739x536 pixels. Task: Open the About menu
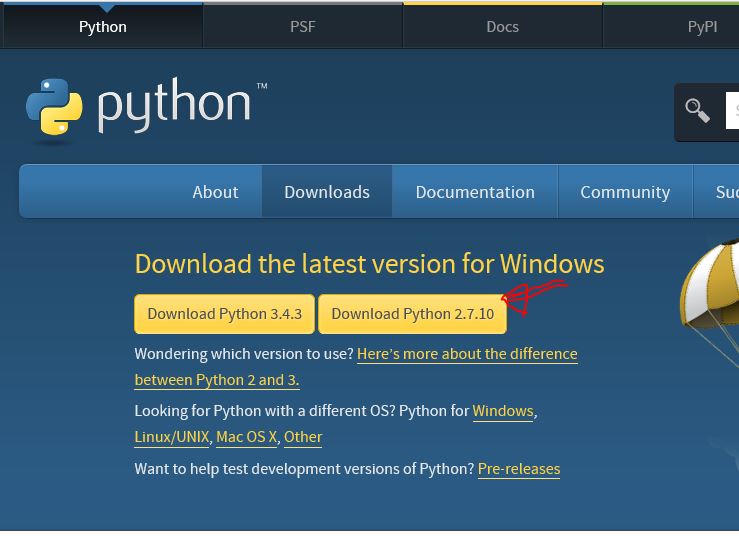[215, 192]
